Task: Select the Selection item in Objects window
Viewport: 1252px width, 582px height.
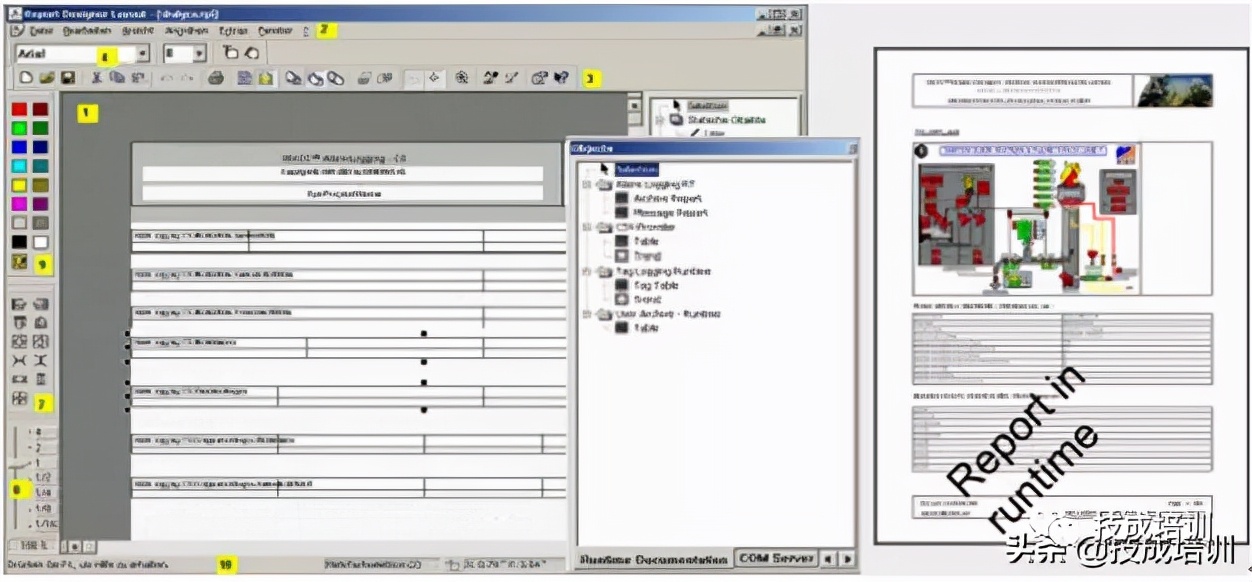Action: (x=637, y=170)
